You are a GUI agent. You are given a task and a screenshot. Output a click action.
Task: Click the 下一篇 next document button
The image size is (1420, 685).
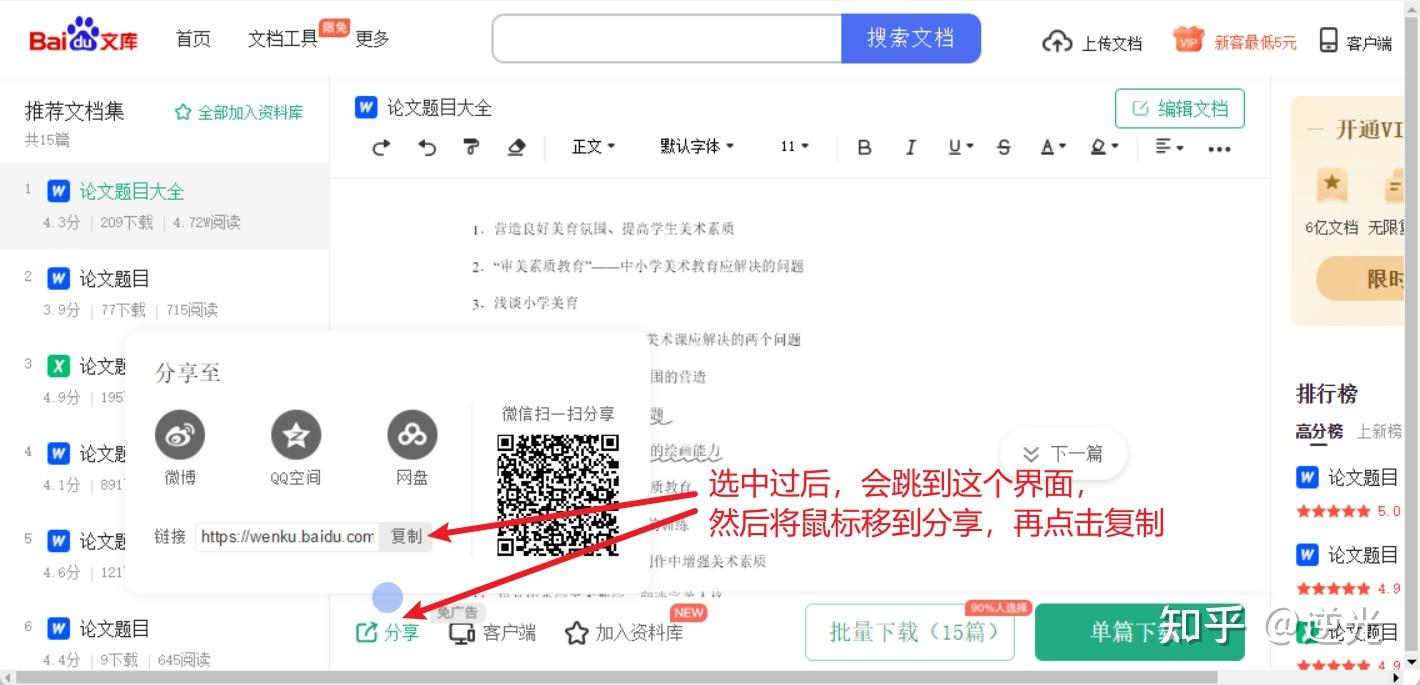1063,454
